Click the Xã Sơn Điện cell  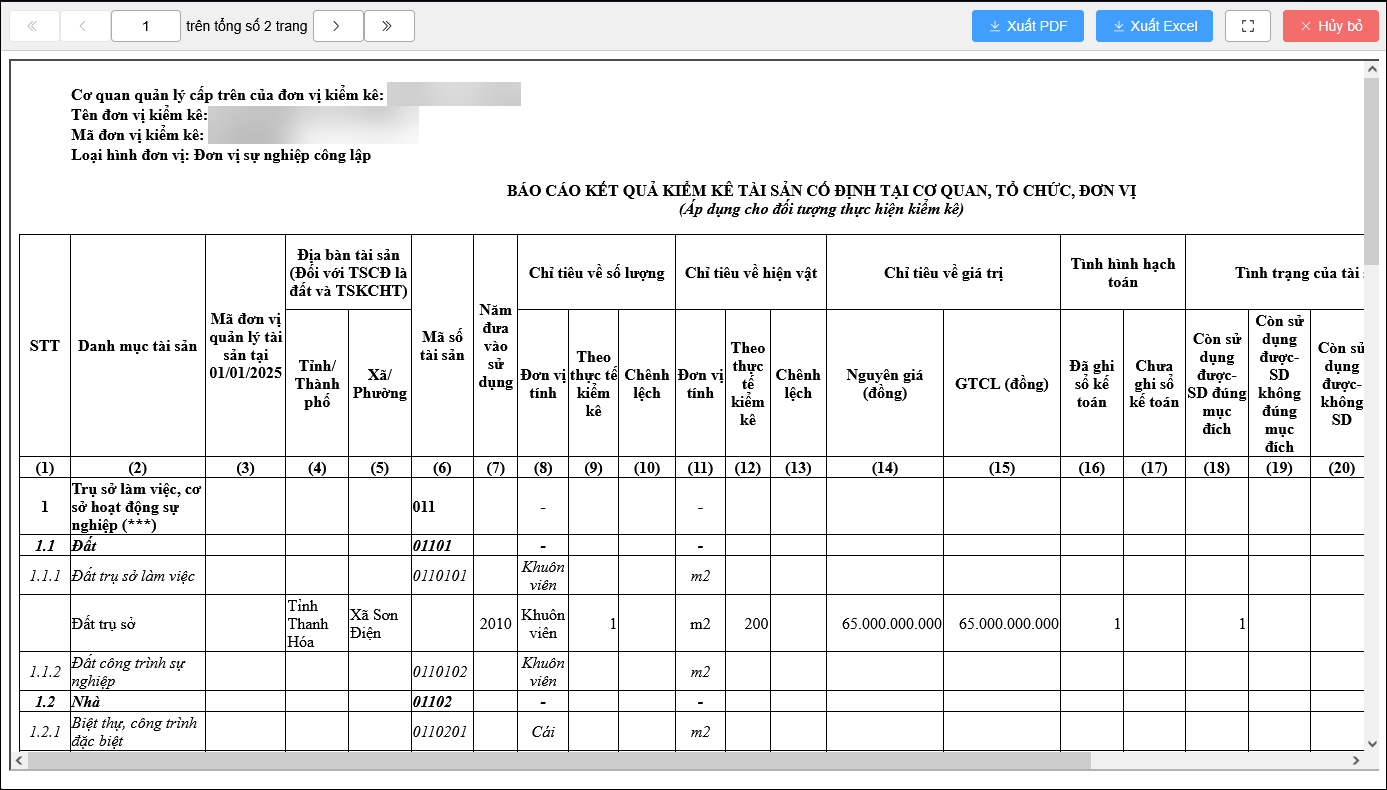click(379, 624)
